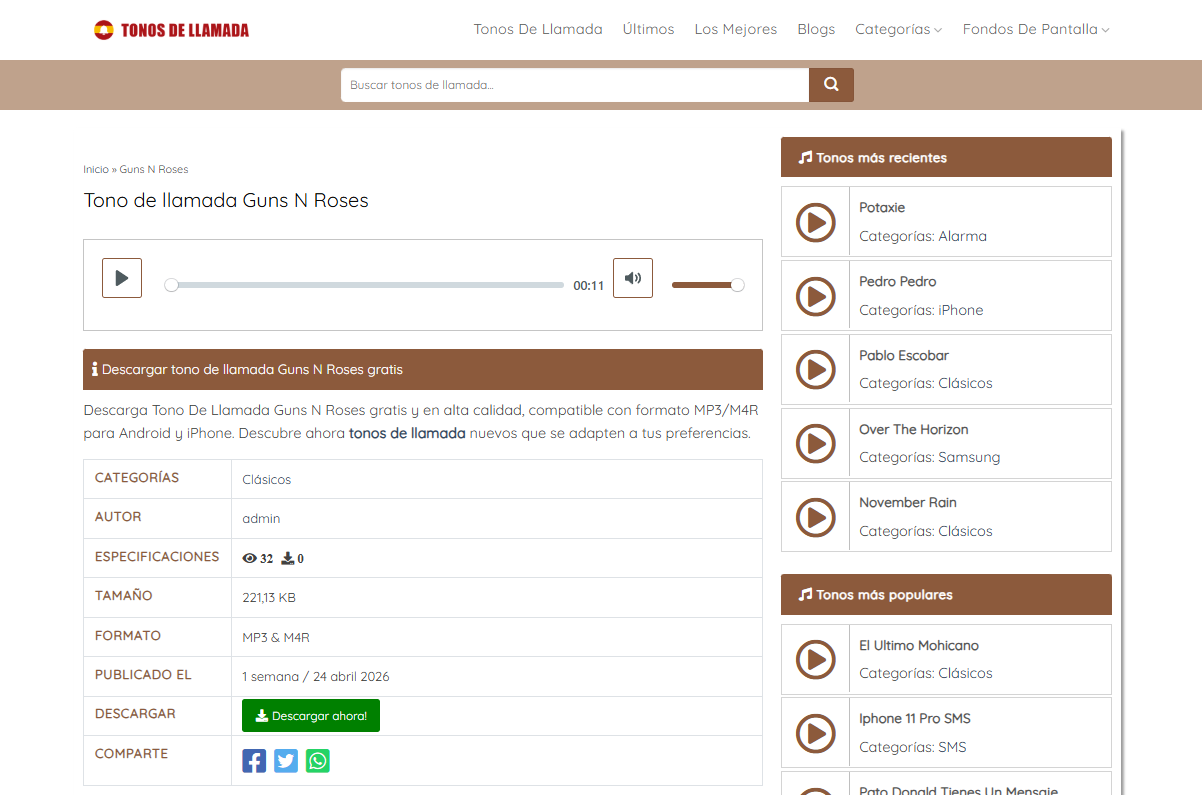Viewport: 1202px width, 795px height.
Task: Mute the audio with the speaker icon
Action: point(633,278)
